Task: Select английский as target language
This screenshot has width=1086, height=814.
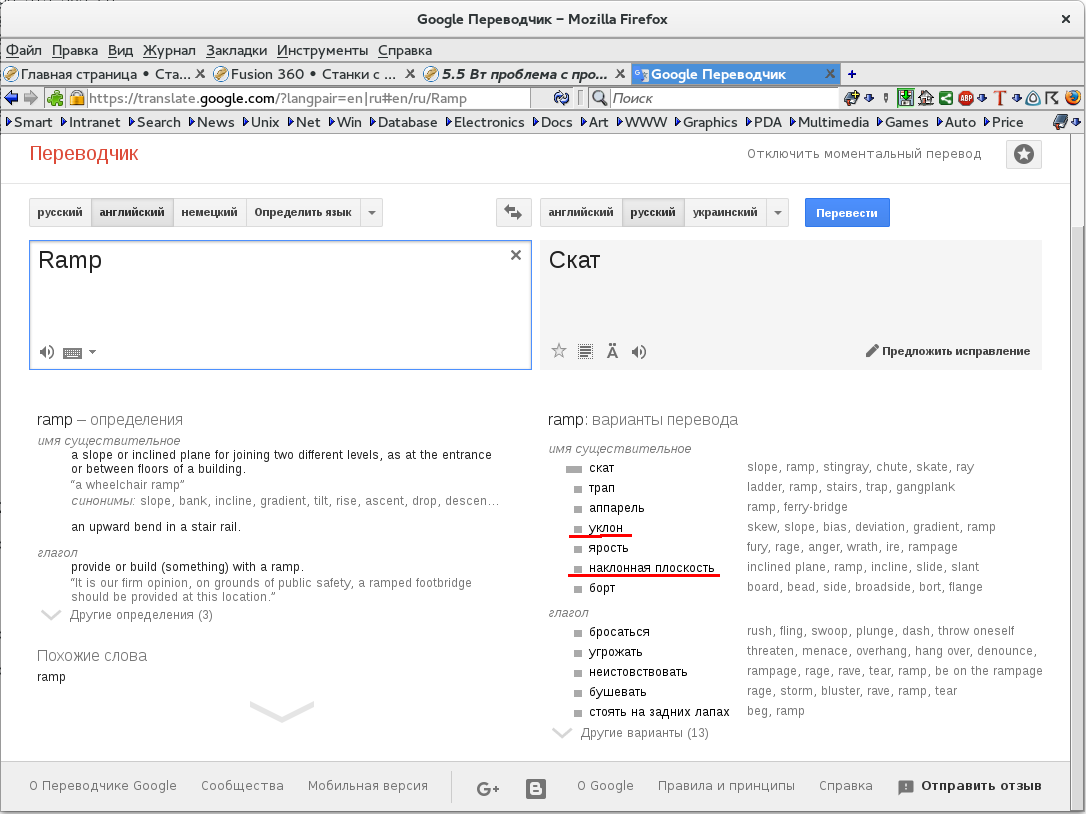Action: [x=581, y=212]
